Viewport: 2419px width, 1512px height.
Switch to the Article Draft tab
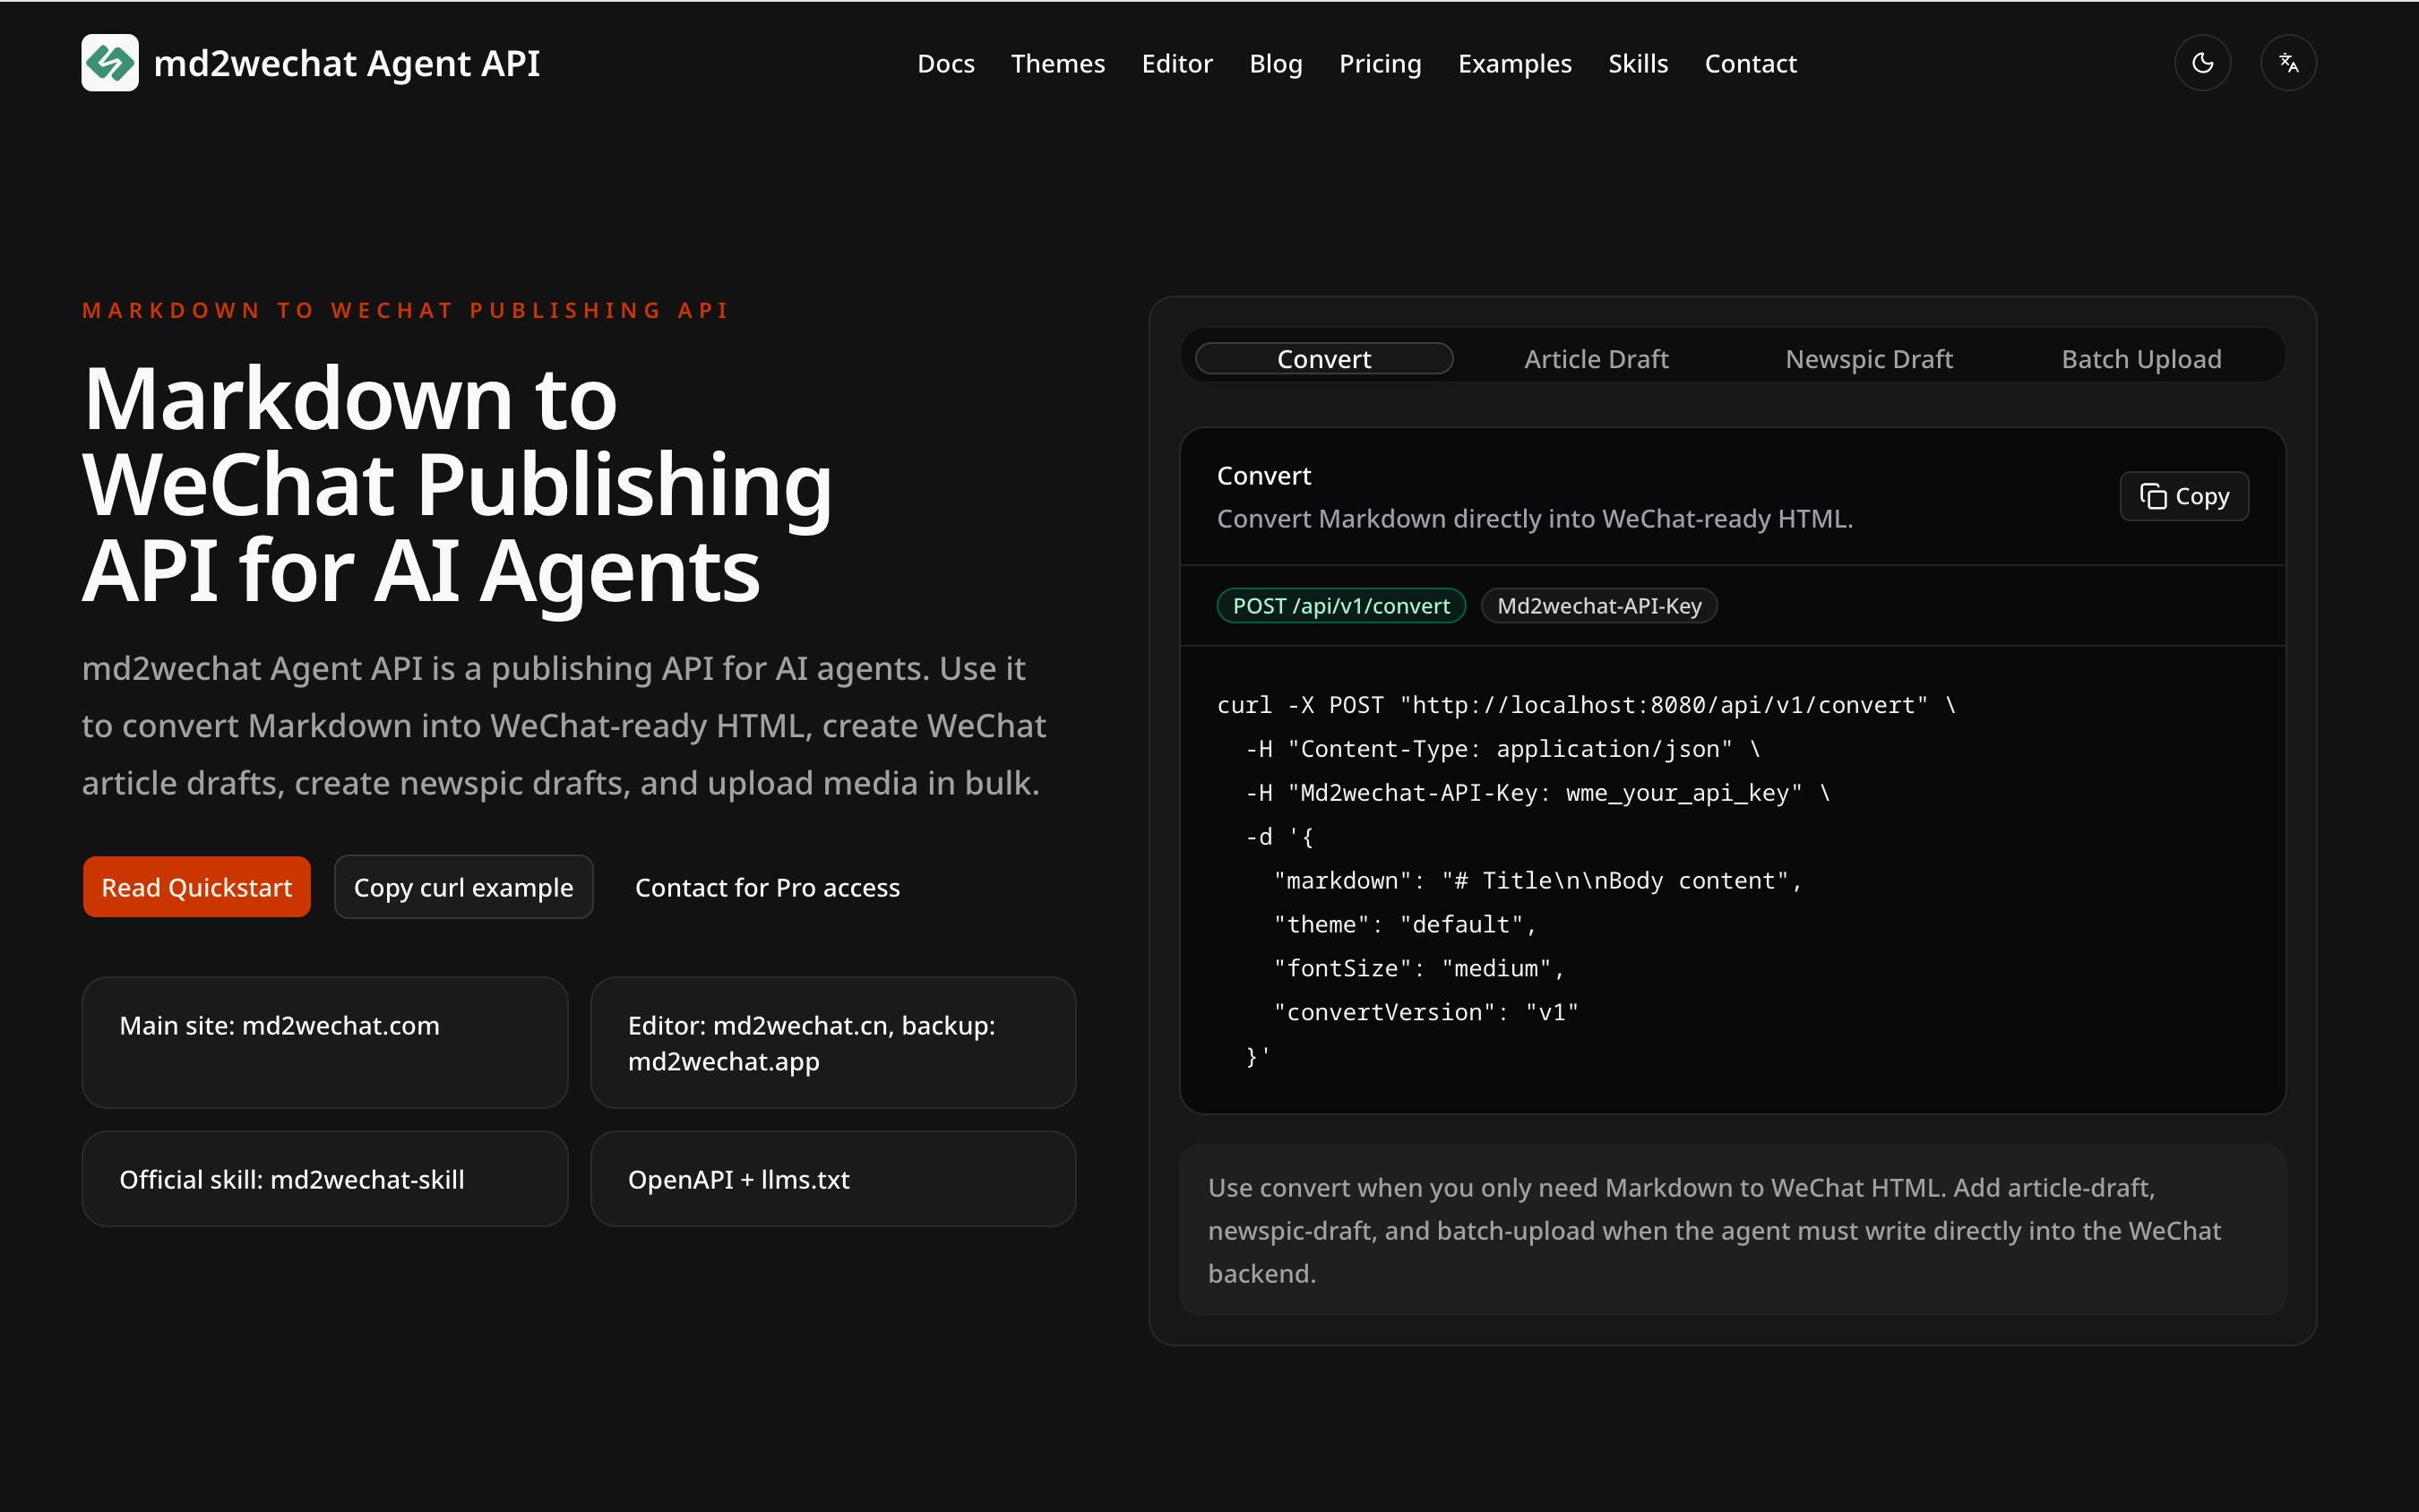1596,359
